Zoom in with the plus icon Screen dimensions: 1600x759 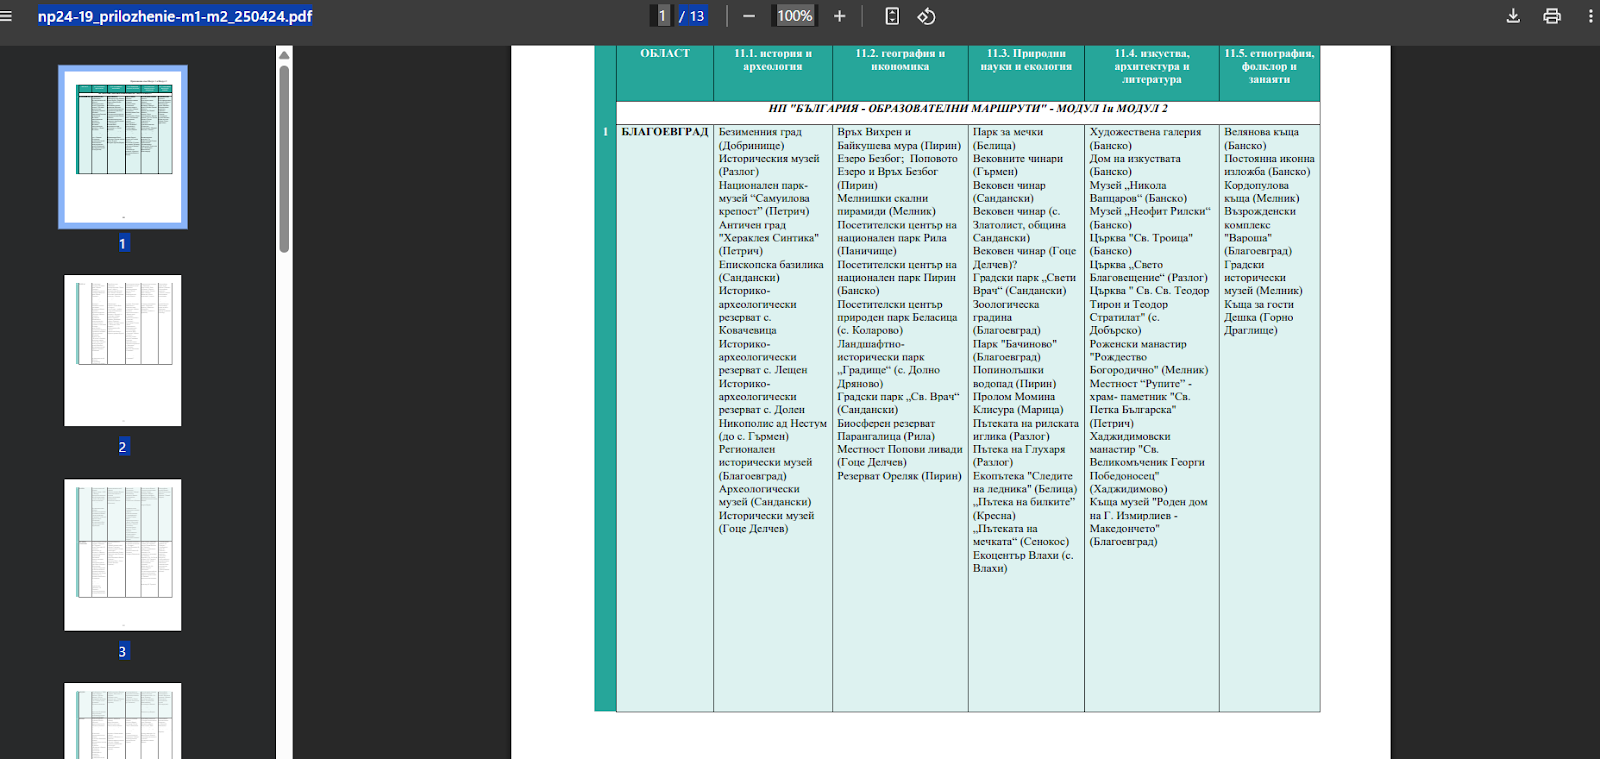pos(839,16)
